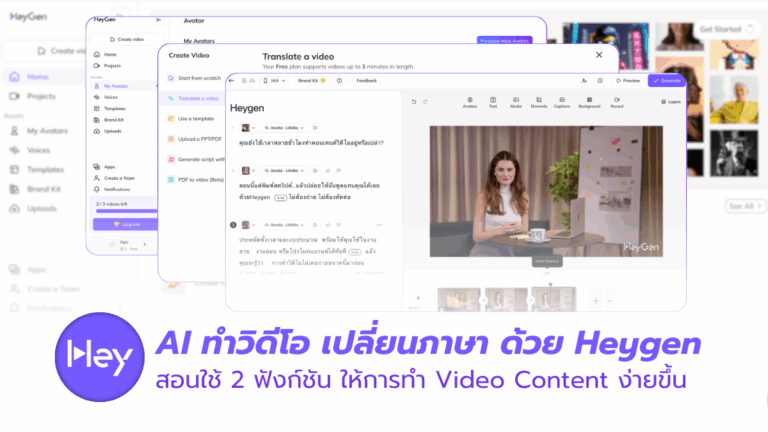This screenshot has height=432, width=768.
Task: Click videos left progress bar
Action: pyautogui.click(x=127, y=211)
